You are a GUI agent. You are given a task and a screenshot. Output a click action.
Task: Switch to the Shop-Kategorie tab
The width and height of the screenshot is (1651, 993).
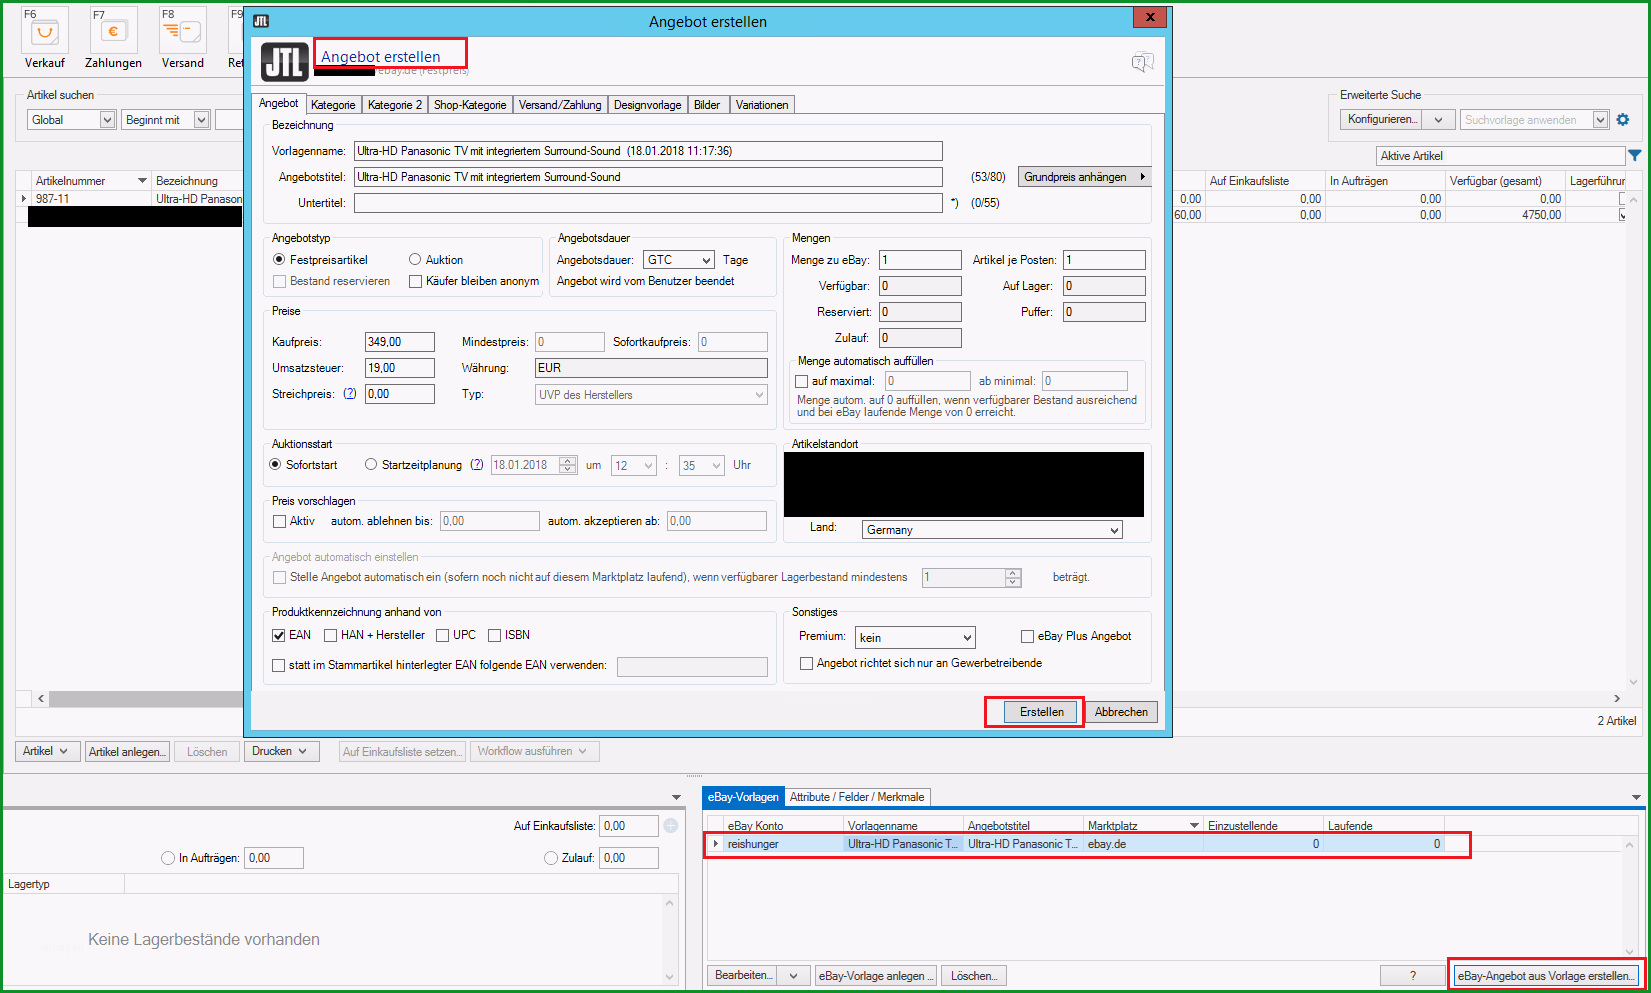(470, 105)
